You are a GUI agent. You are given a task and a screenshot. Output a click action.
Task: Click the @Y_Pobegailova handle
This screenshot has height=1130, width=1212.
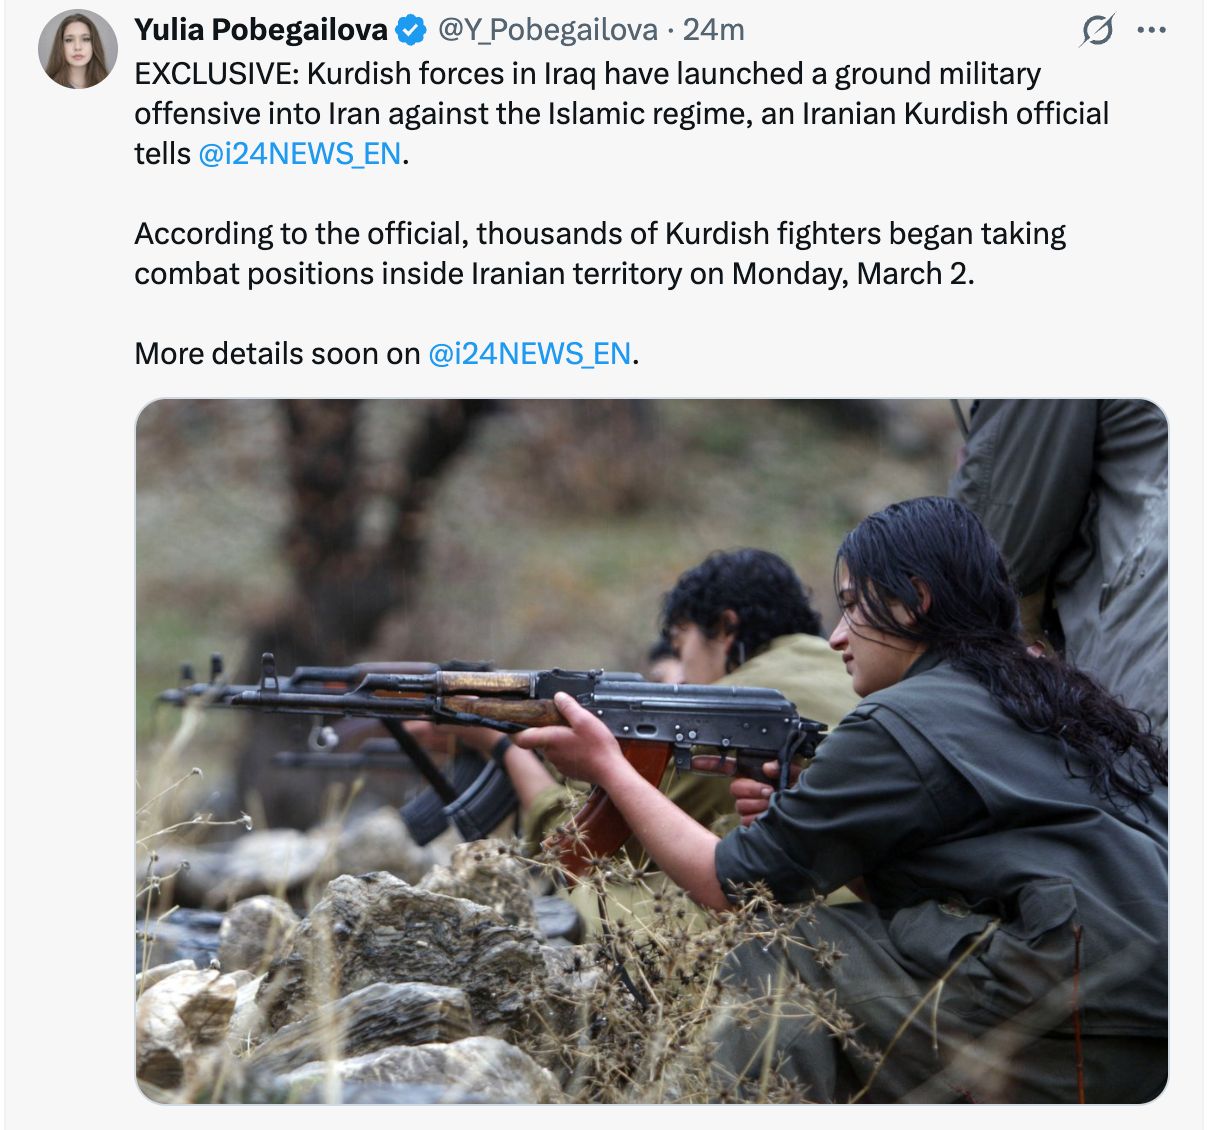(548, 31)
